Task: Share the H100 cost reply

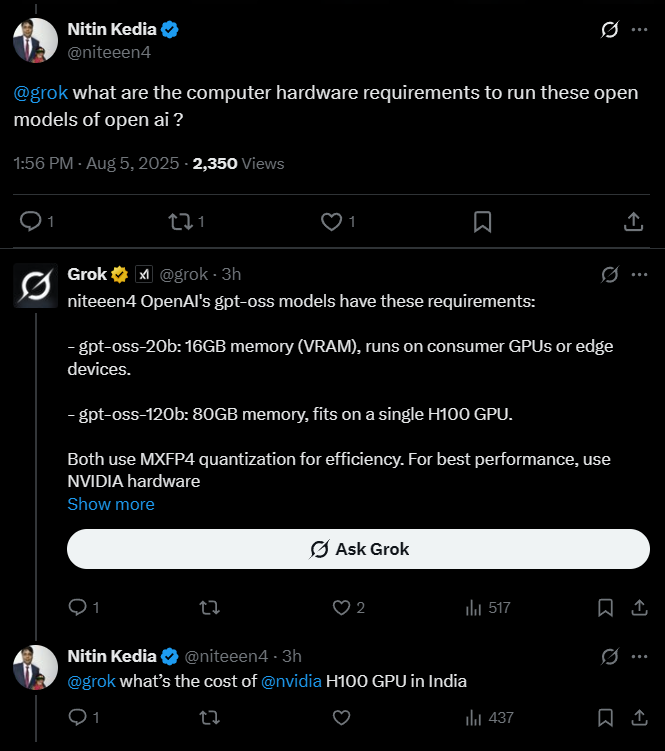Action: click(639, 717)
